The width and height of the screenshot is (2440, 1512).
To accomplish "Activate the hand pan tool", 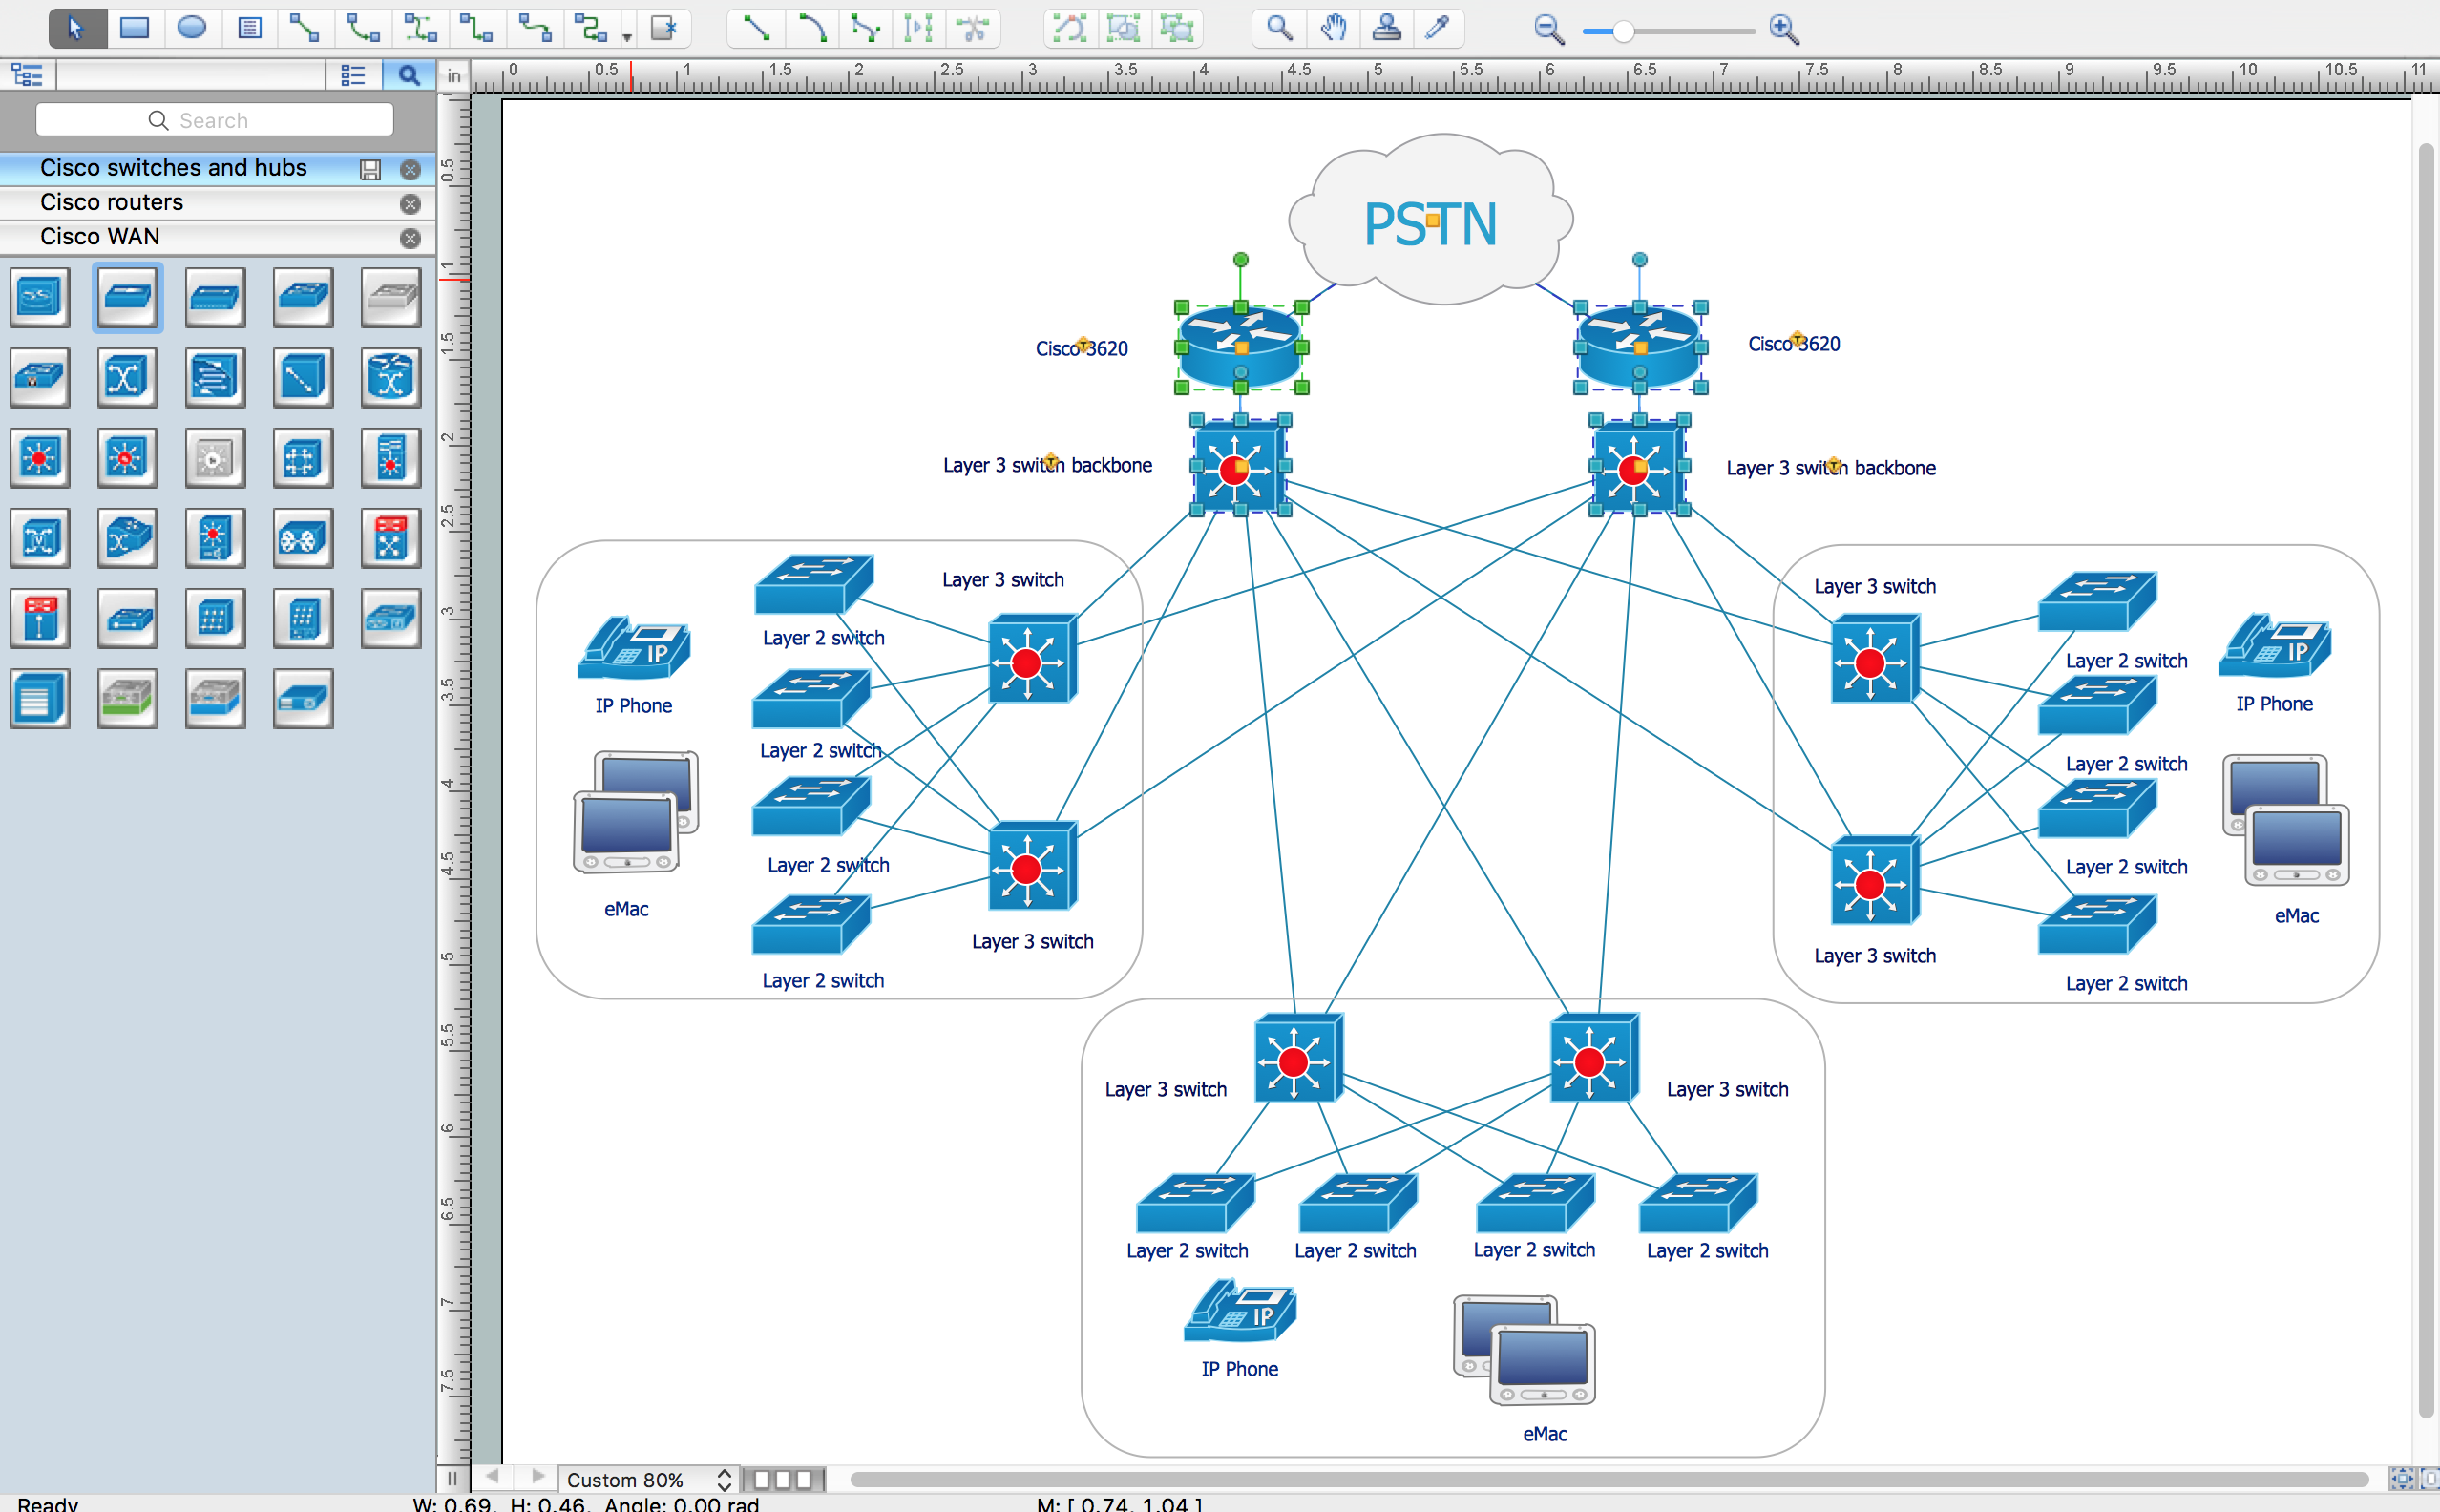I will (x=1333, y=28).
